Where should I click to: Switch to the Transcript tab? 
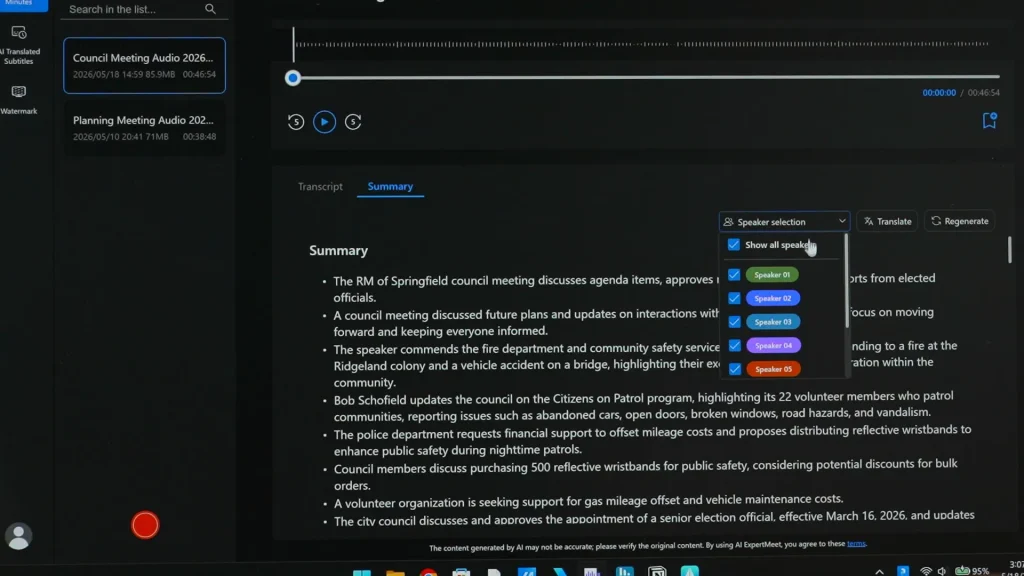point(320,187)
